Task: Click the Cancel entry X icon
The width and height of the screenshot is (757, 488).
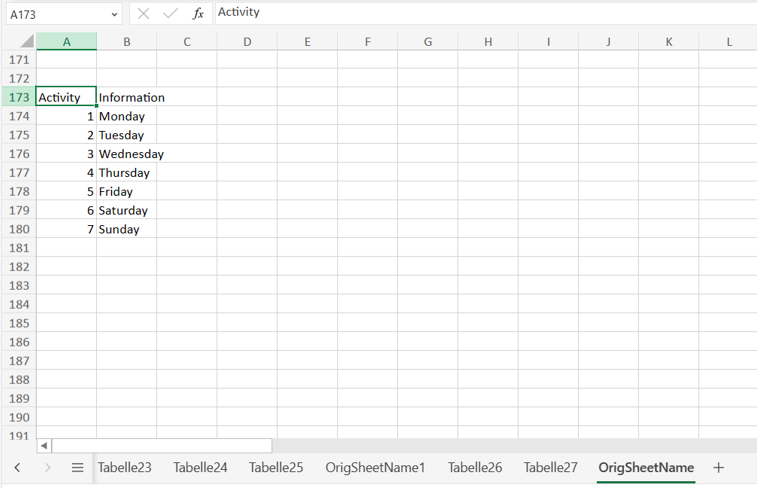Action: [143, 14]
